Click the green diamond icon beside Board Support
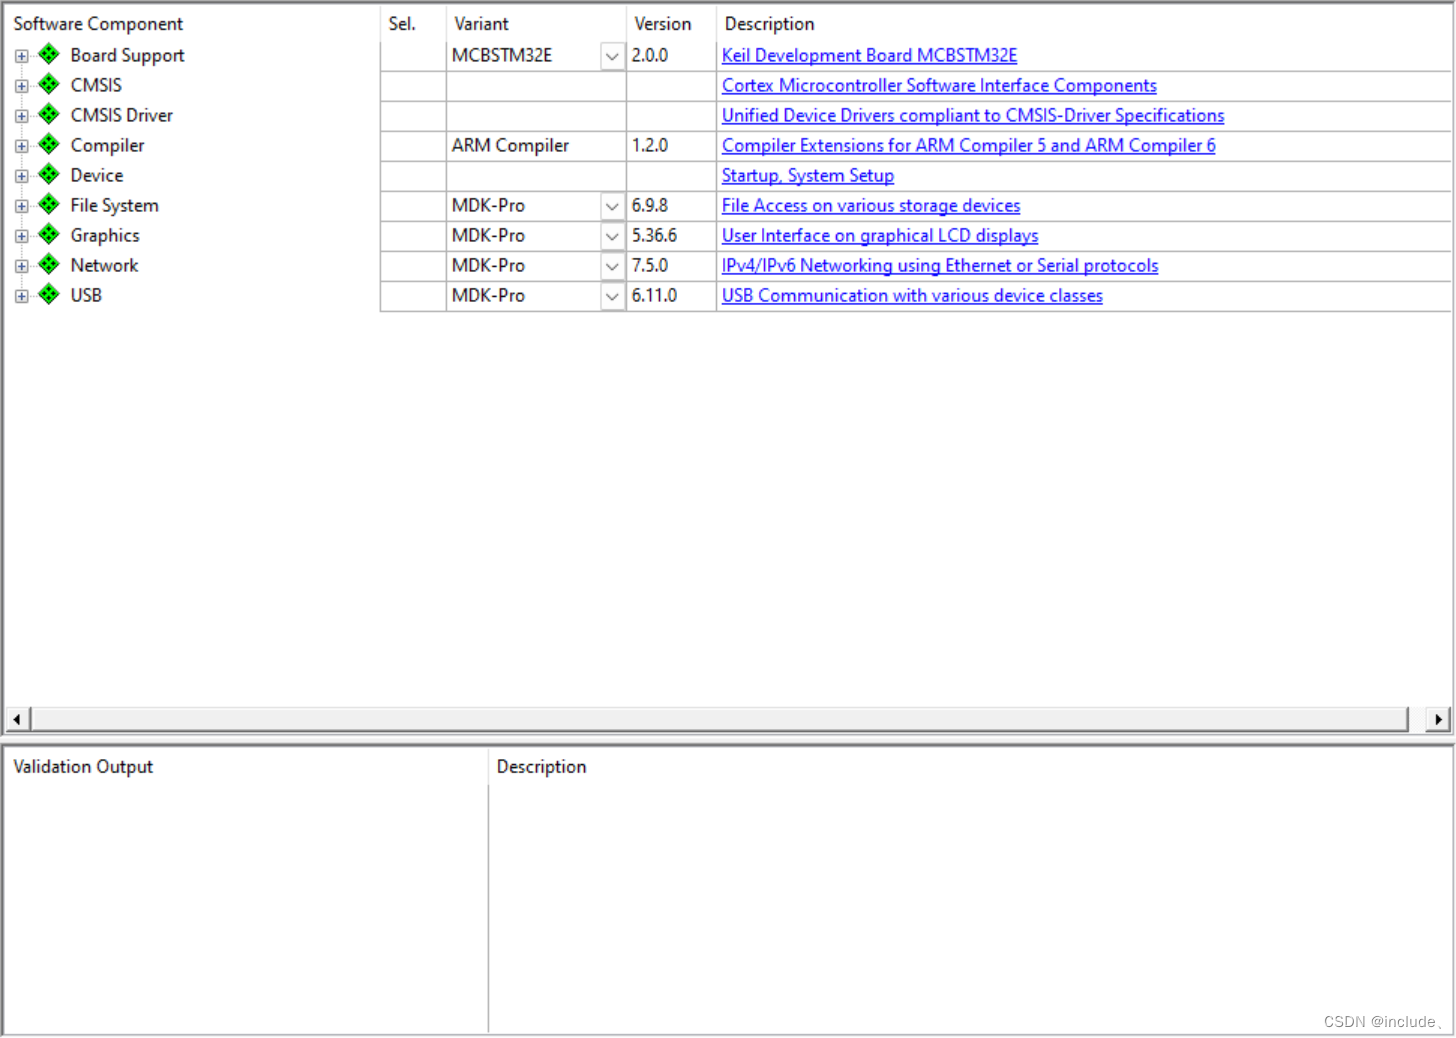 pos(49,54)
